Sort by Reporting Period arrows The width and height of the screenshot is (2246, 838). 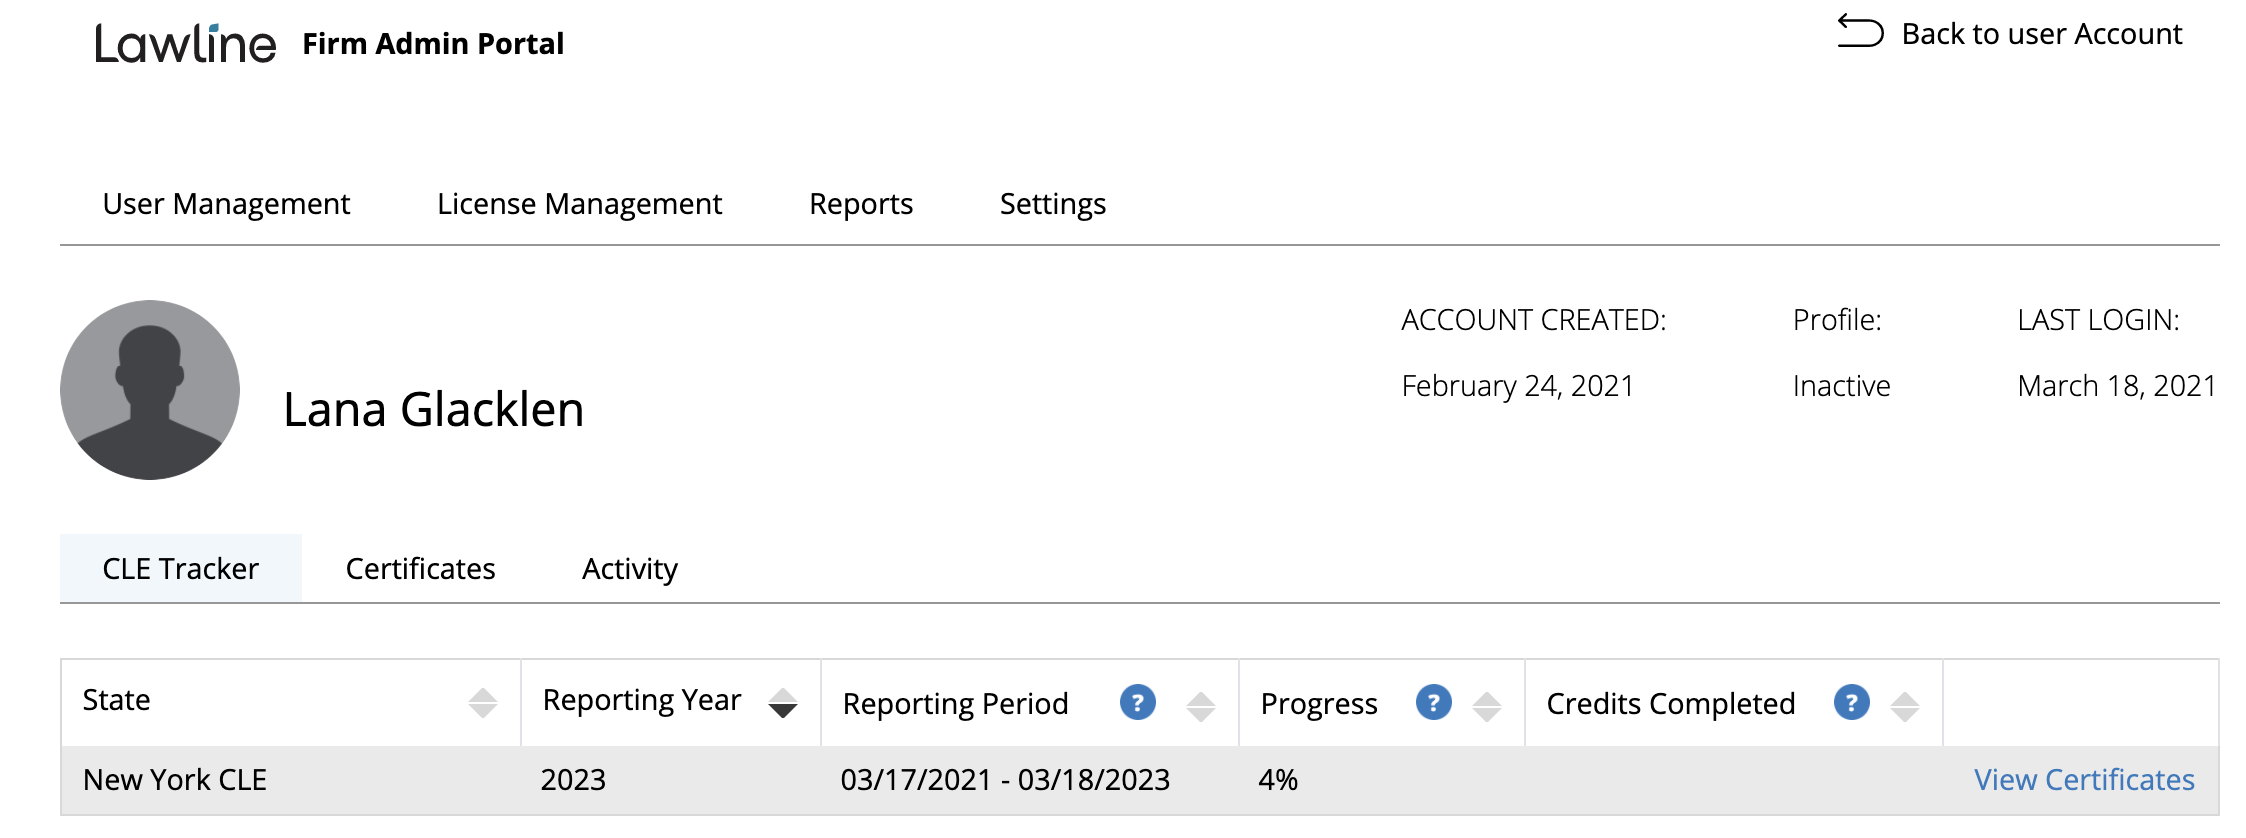click(x=1201, y=706)
